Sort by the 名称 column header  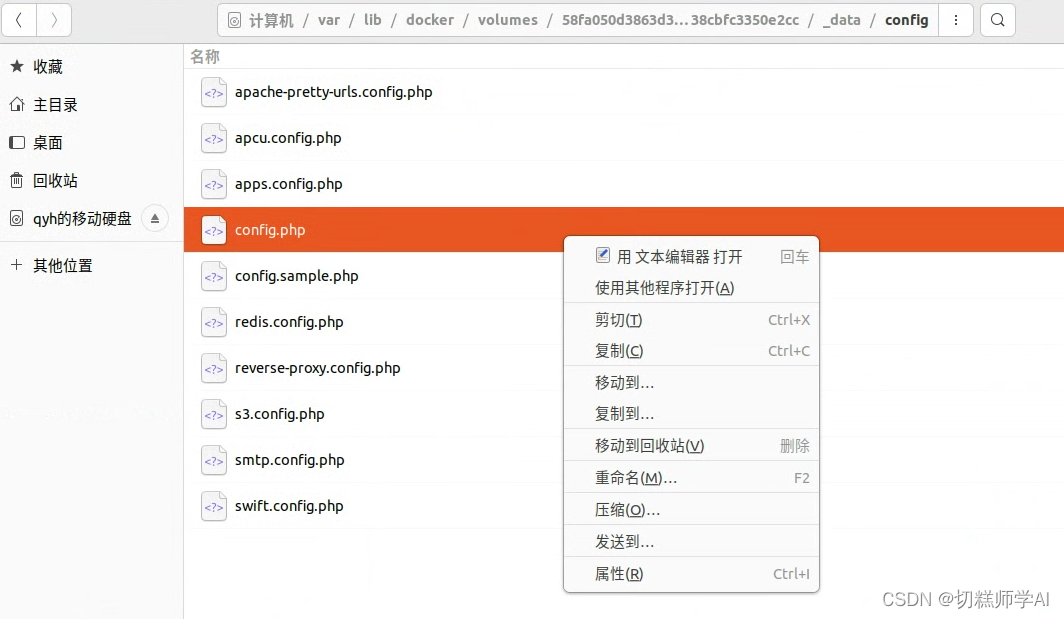[205, 57]
